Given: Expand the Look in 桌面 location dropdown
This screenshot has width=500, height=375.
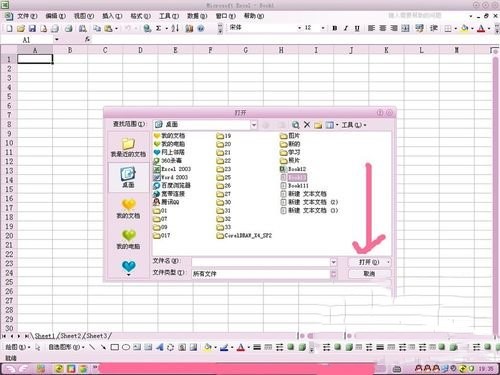Looking at the screenshot, I should click(254, 125).
